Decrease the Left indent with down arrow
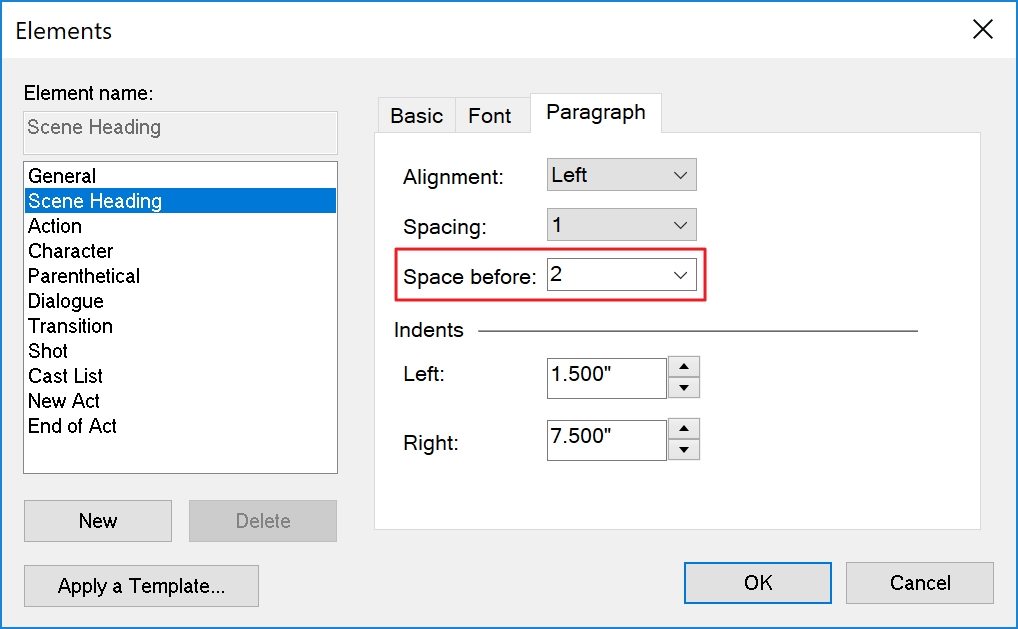Image resolution: width=1018 pixels, height=629 pixels. coord(683,388)
